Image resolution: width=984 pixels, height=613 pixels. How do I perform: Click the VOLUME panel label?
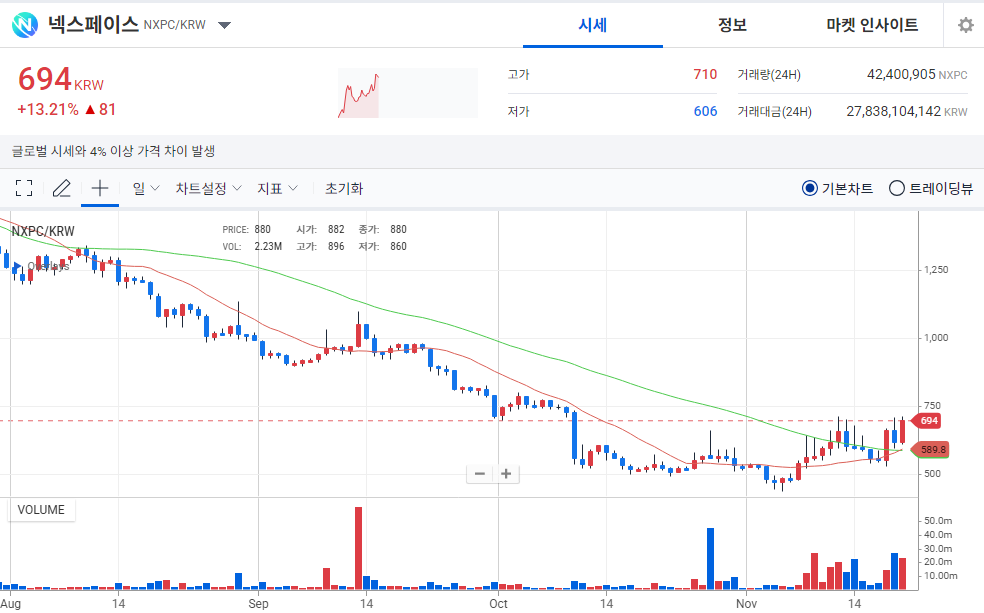[x=41, y=510]
